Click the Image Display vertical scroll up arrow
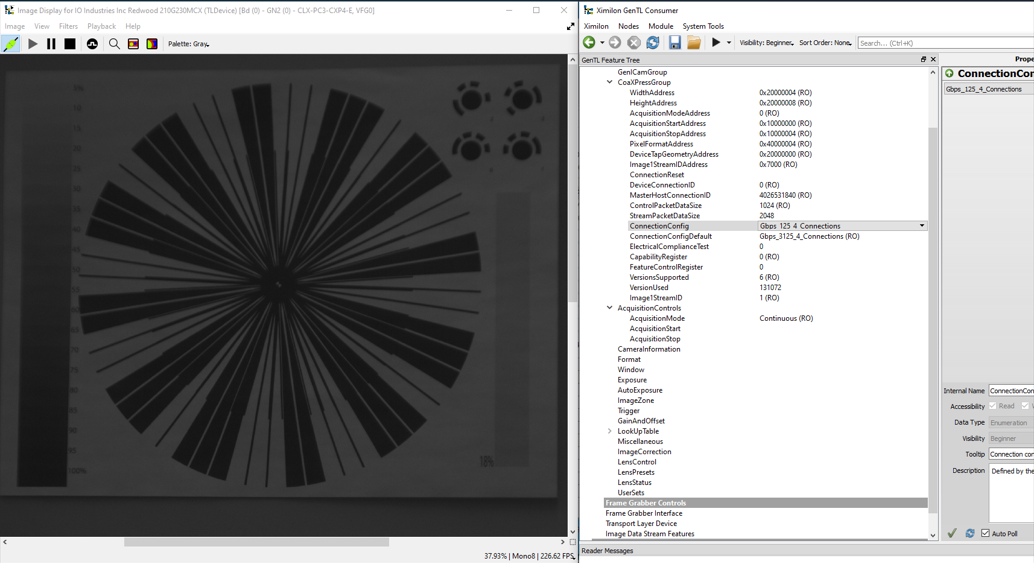Viewport: 1034px width, 563px height. [x=572, y=59]
